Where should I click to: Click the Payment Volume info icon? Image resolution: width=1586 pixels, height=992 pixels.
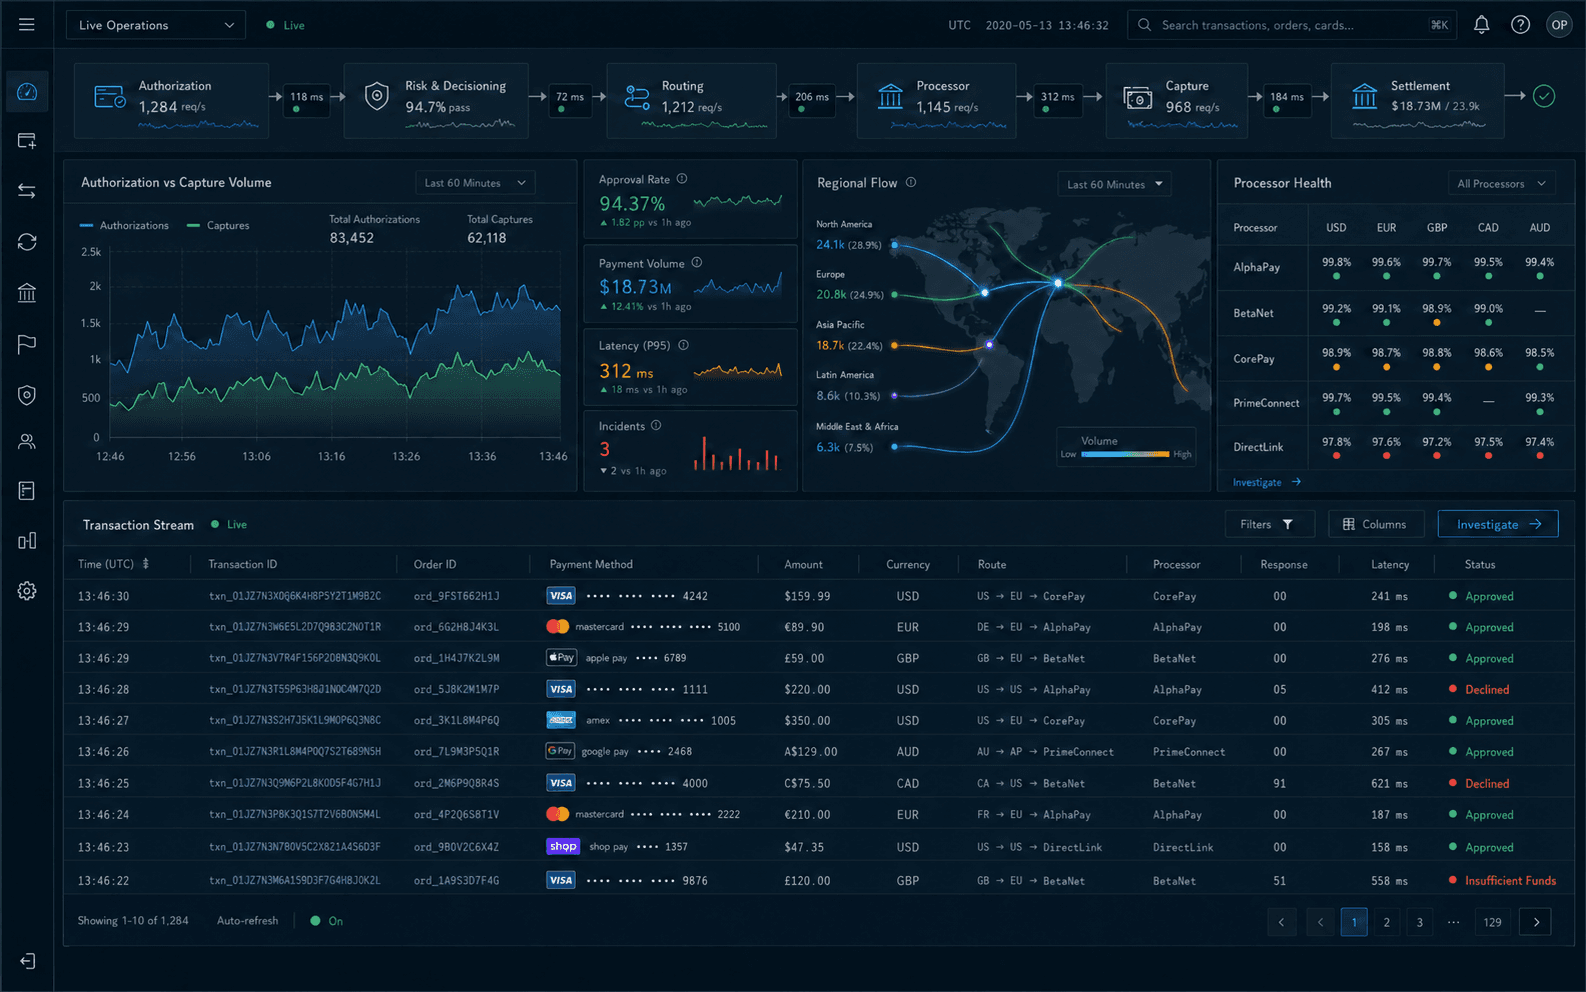tap(697, 263)
